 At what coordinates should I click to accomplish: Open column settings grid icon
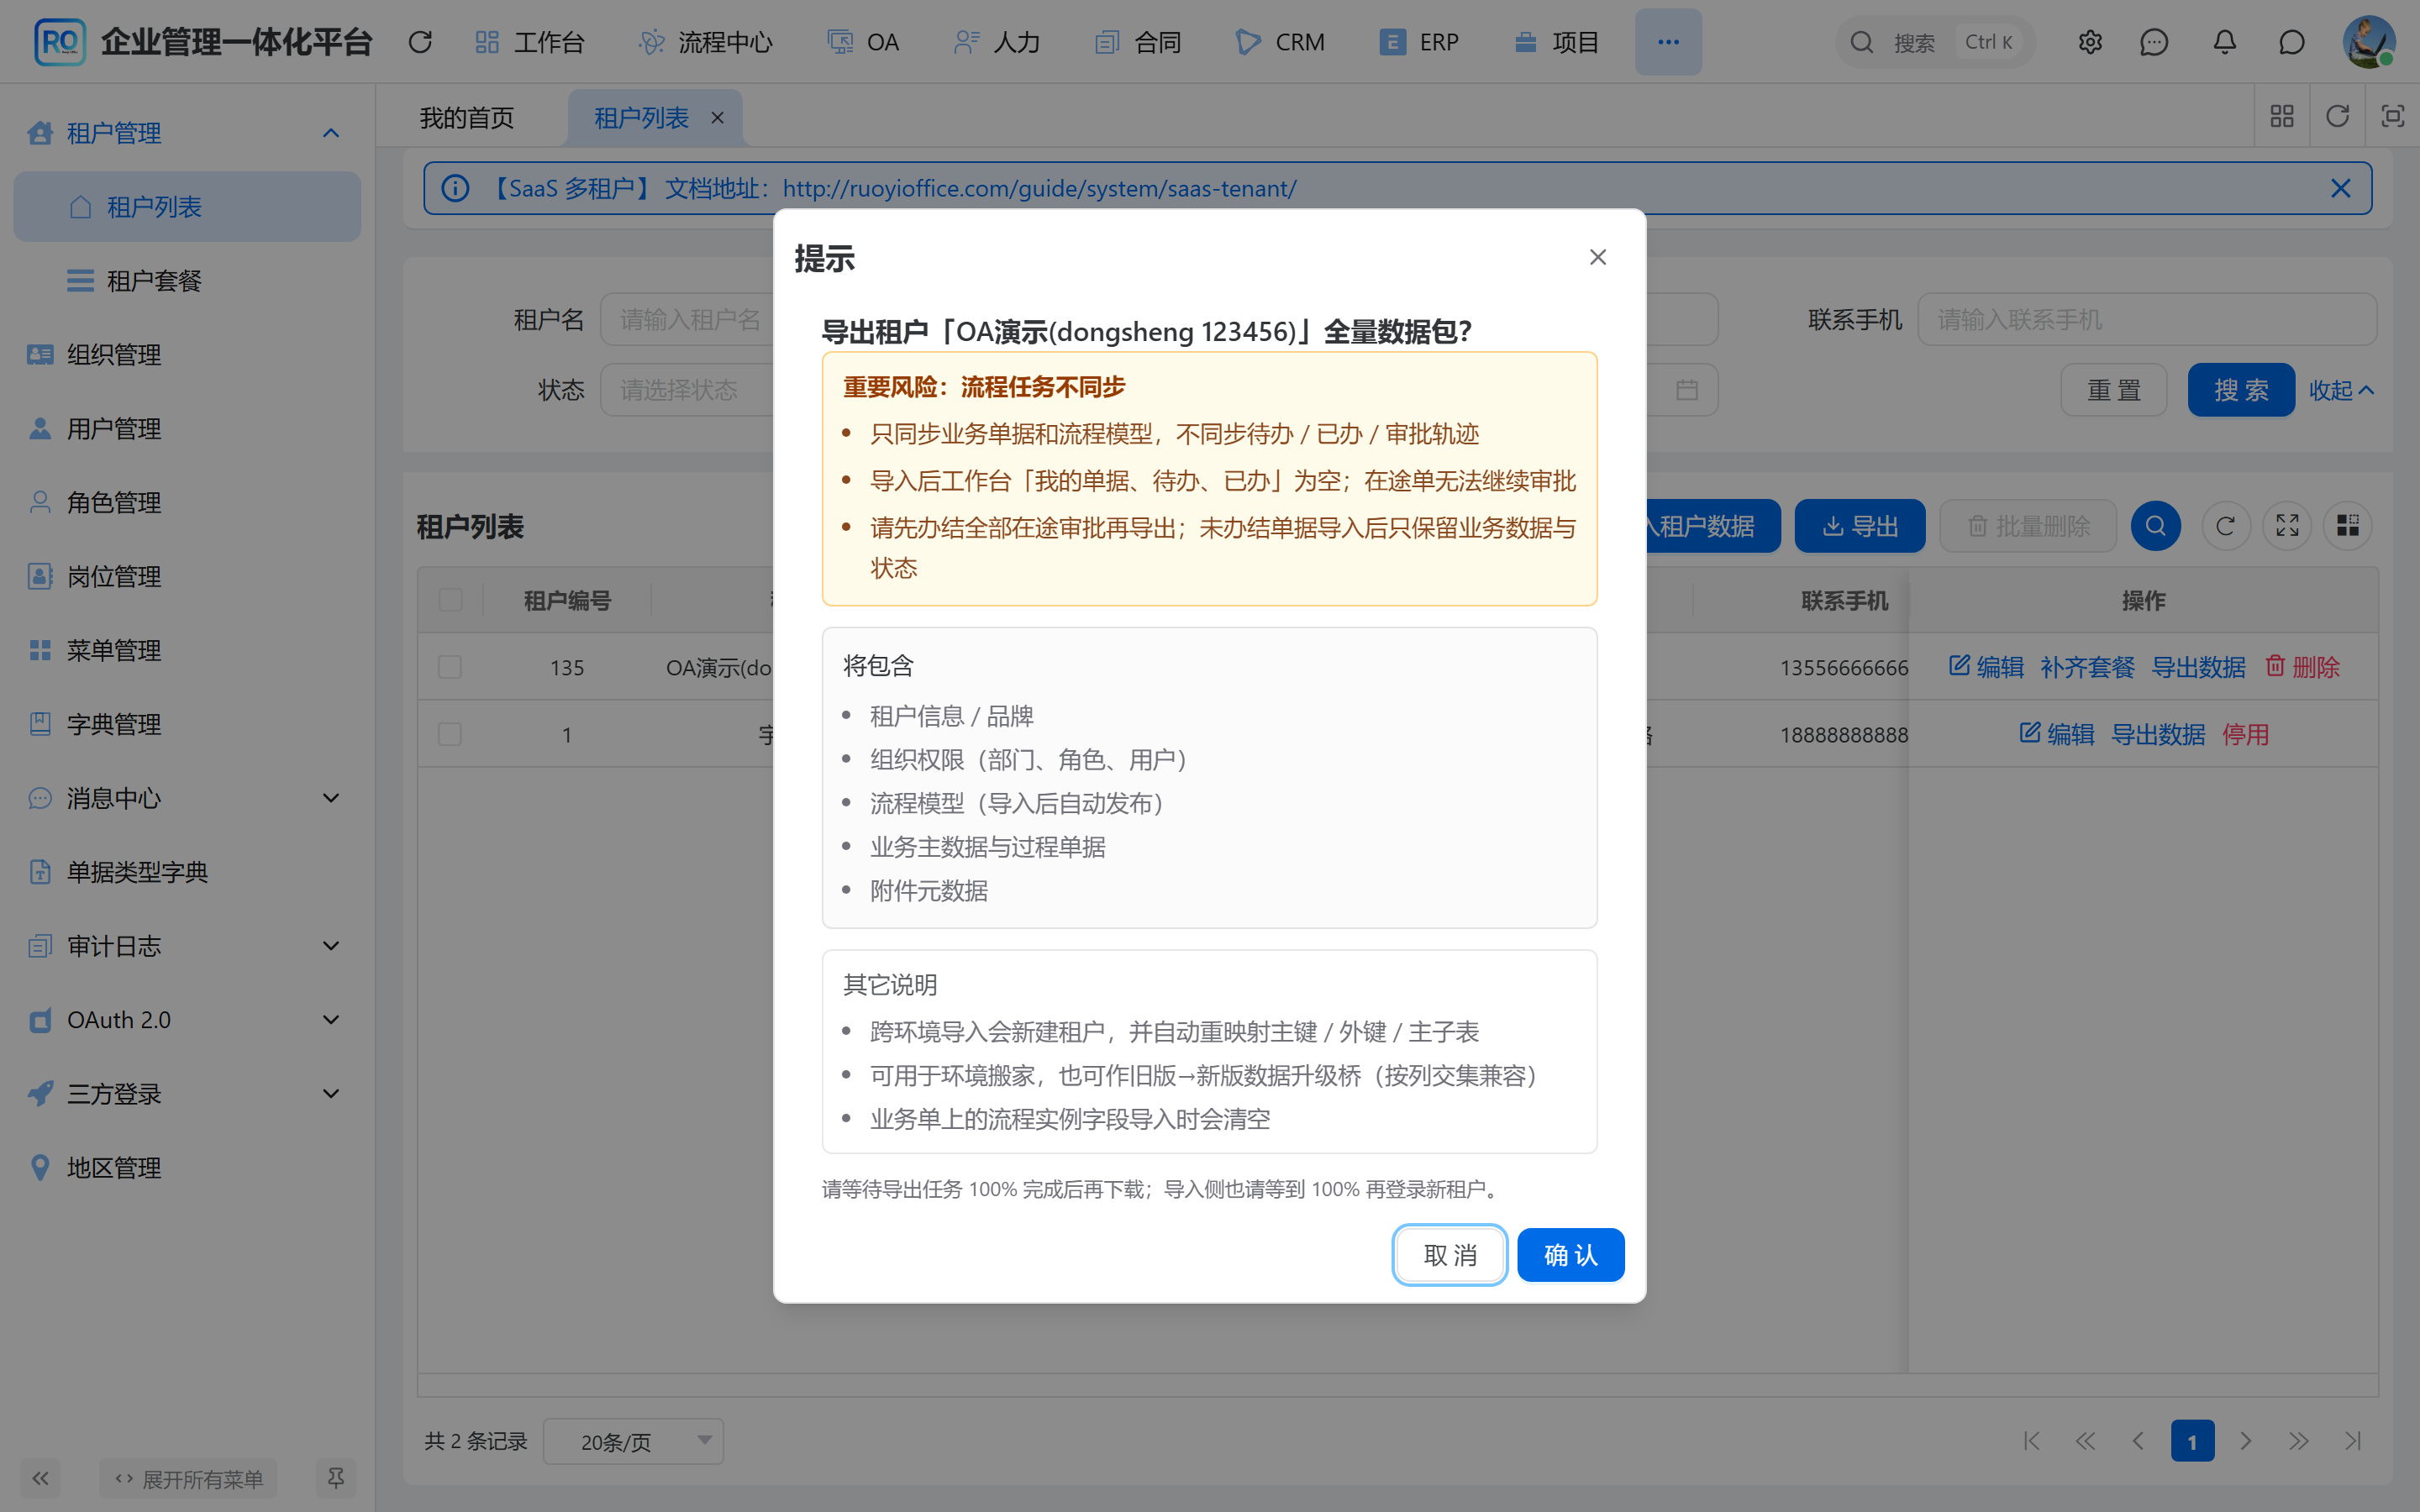[2347, 526]
